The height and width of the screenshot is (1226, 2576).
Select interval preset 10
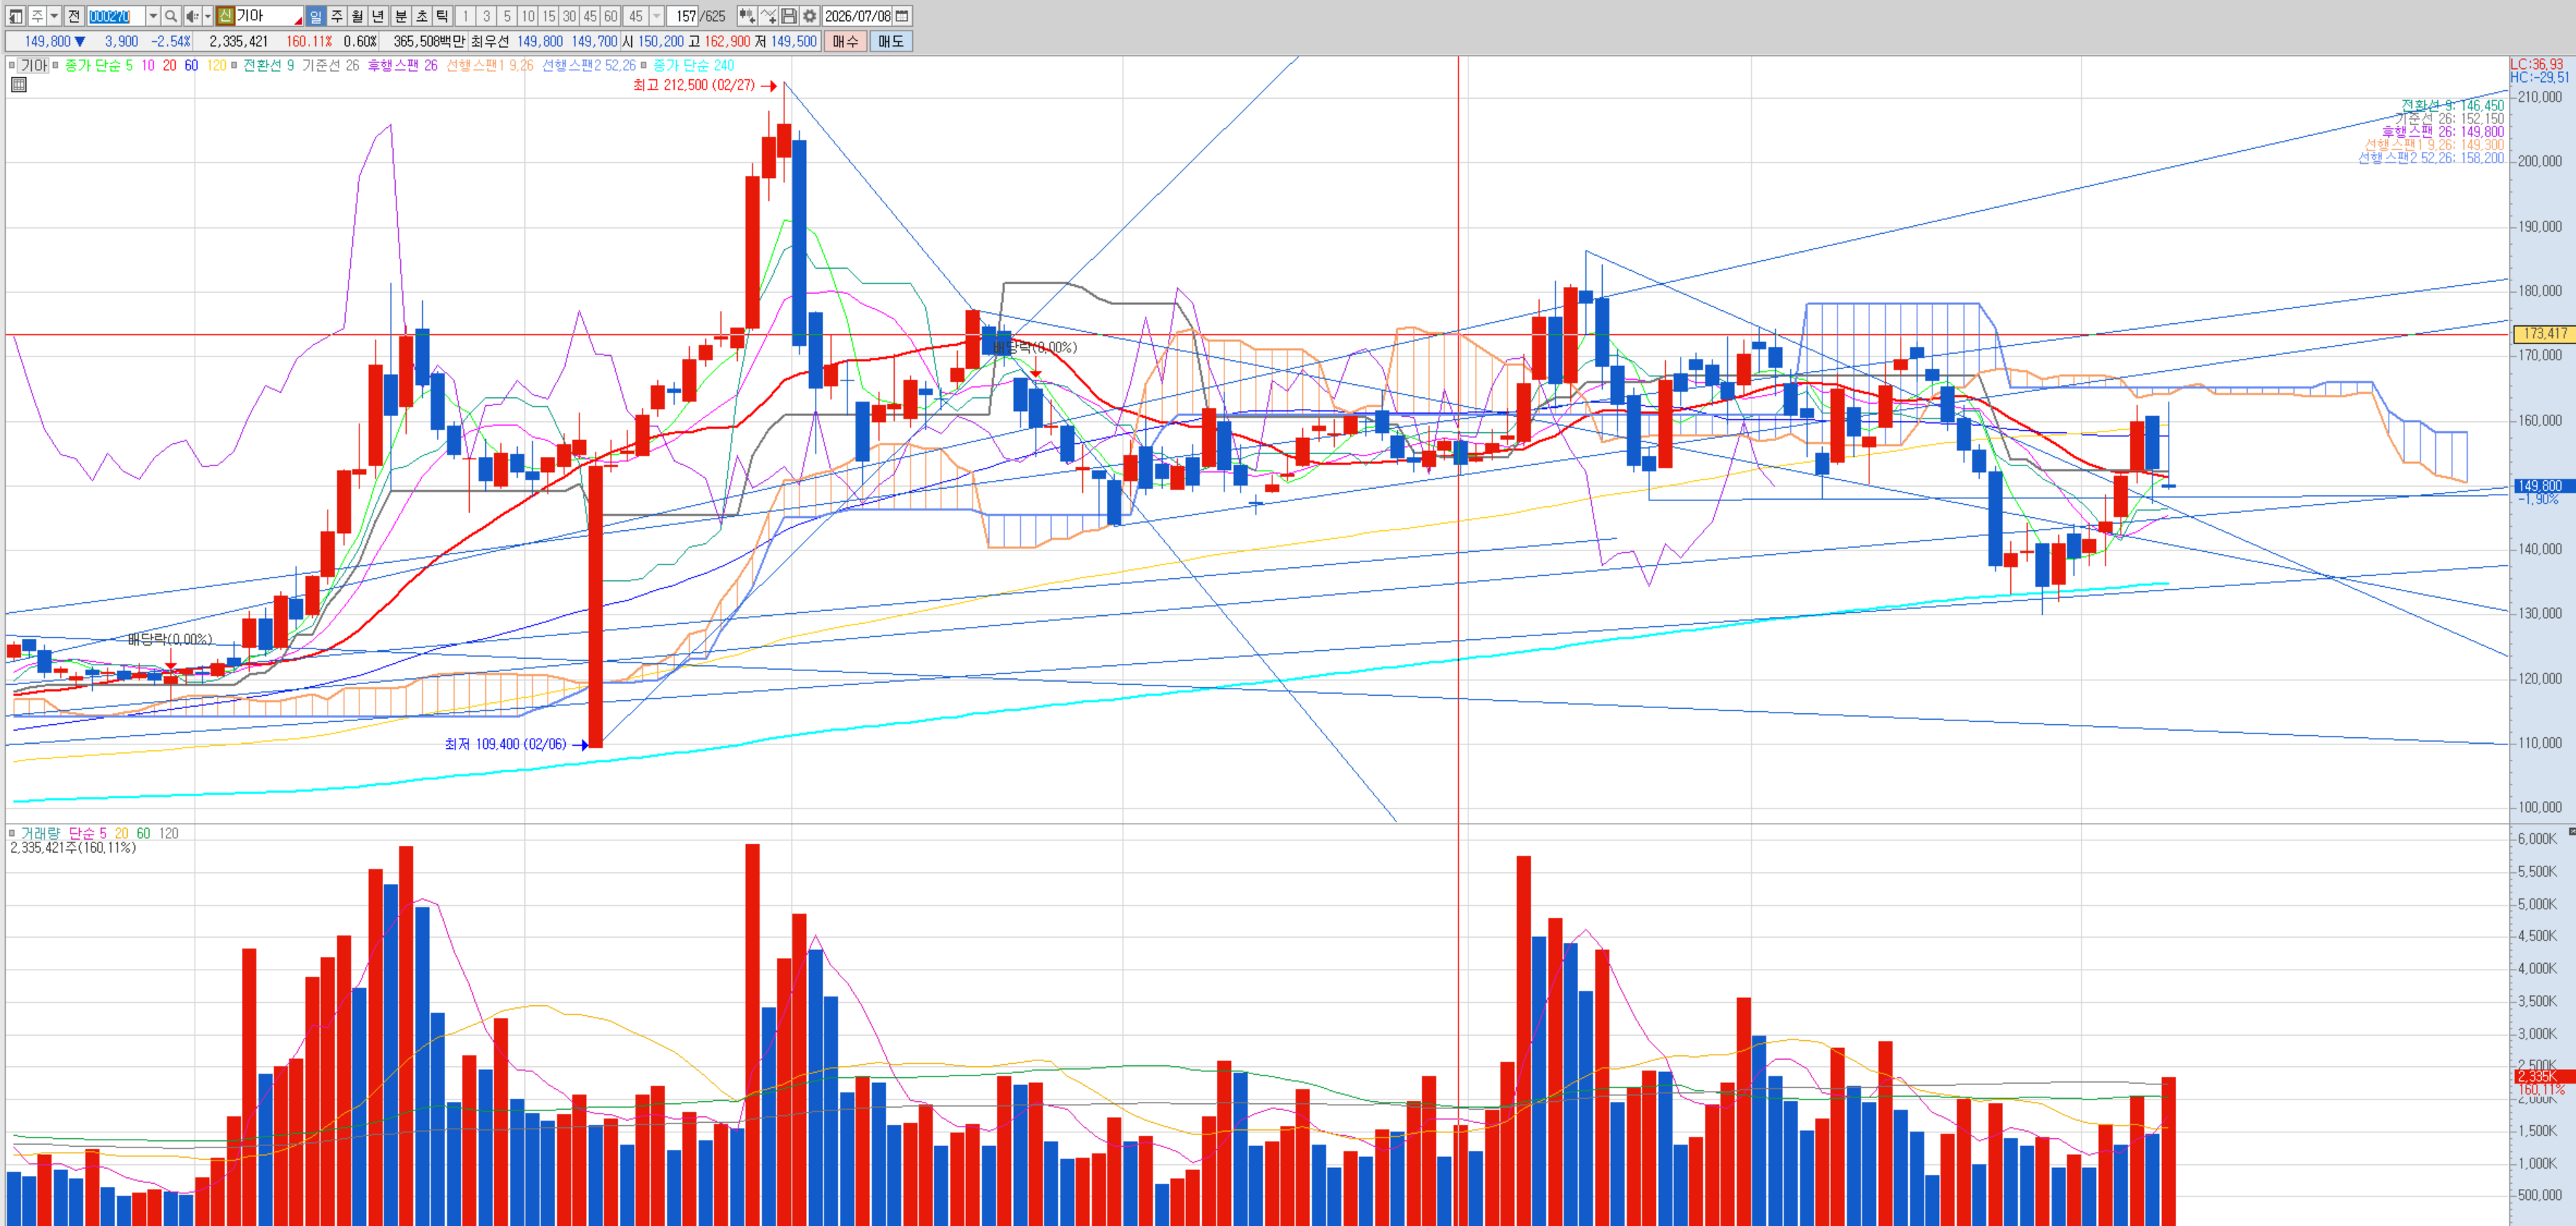click(x=528, y=16)
